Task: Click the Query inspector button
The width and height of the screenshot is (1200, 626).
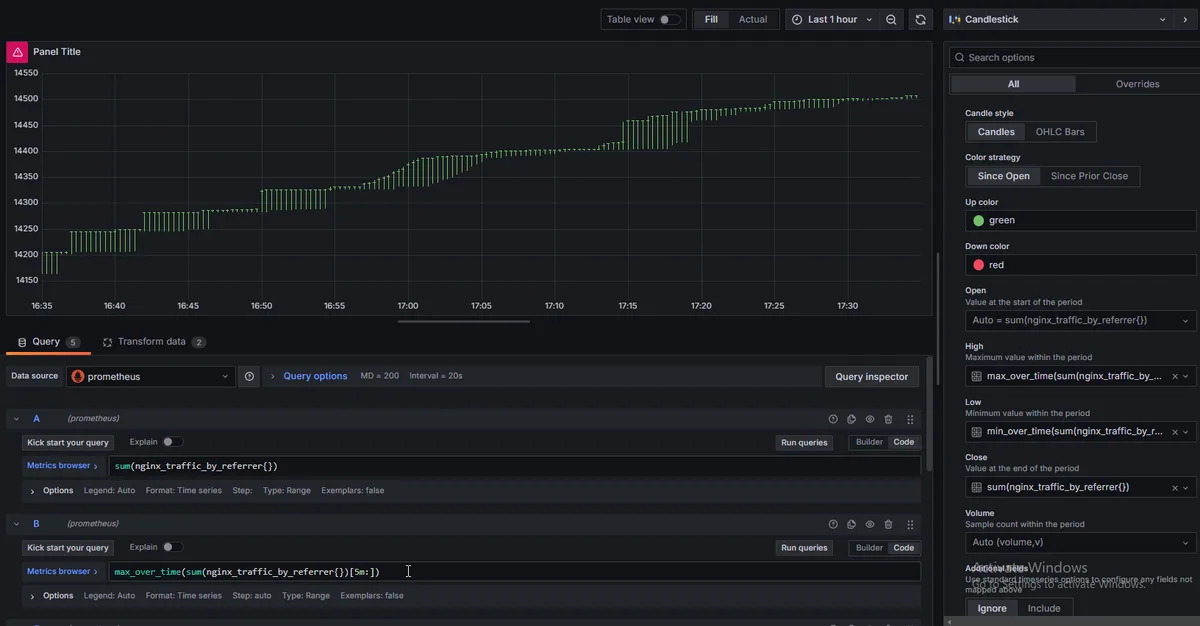Action: coord(870,377)
